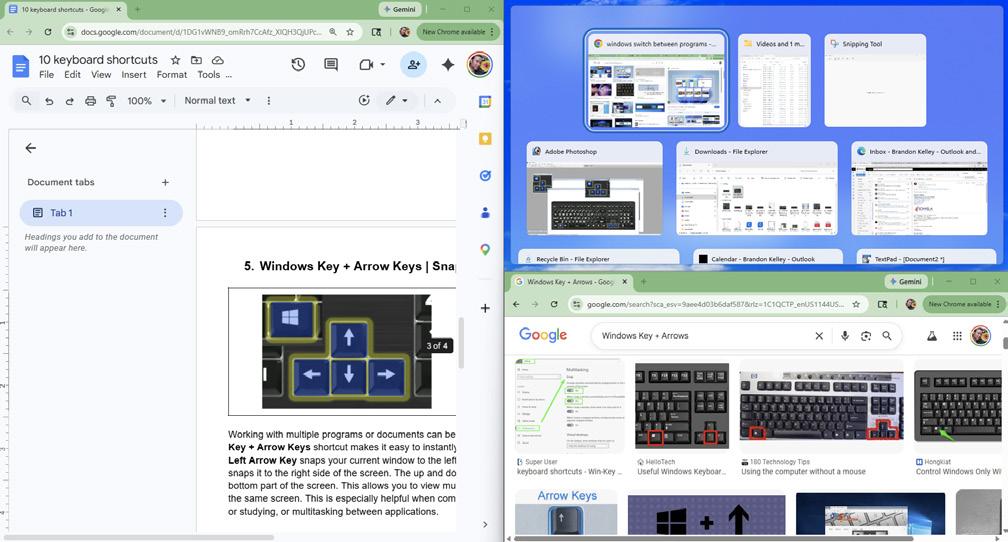Viewport: 1008px width, 542px height.
Task: Open the zoom 100% dropdown
Action: tap(147, 101)
